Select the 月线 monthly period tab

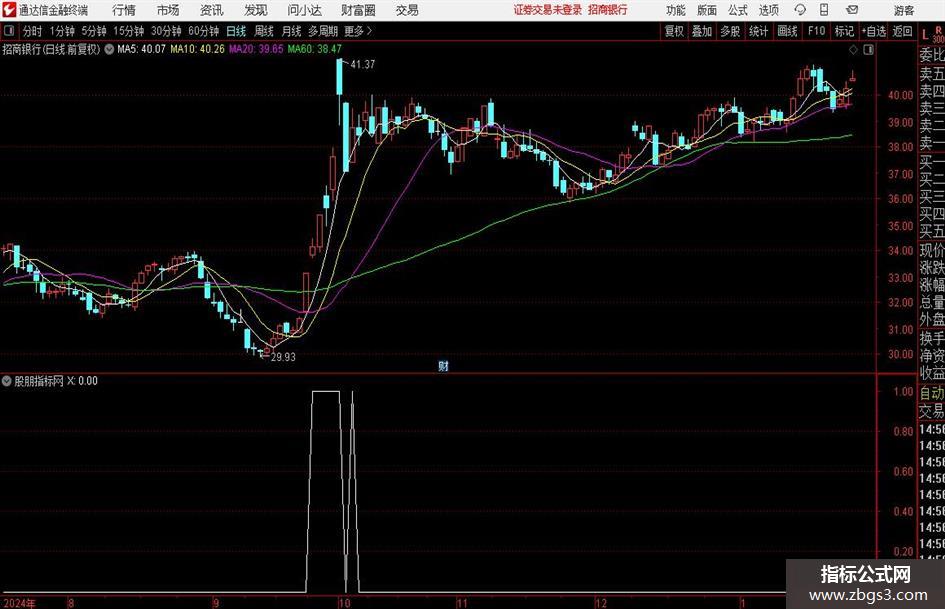click(x=291, y=31)
